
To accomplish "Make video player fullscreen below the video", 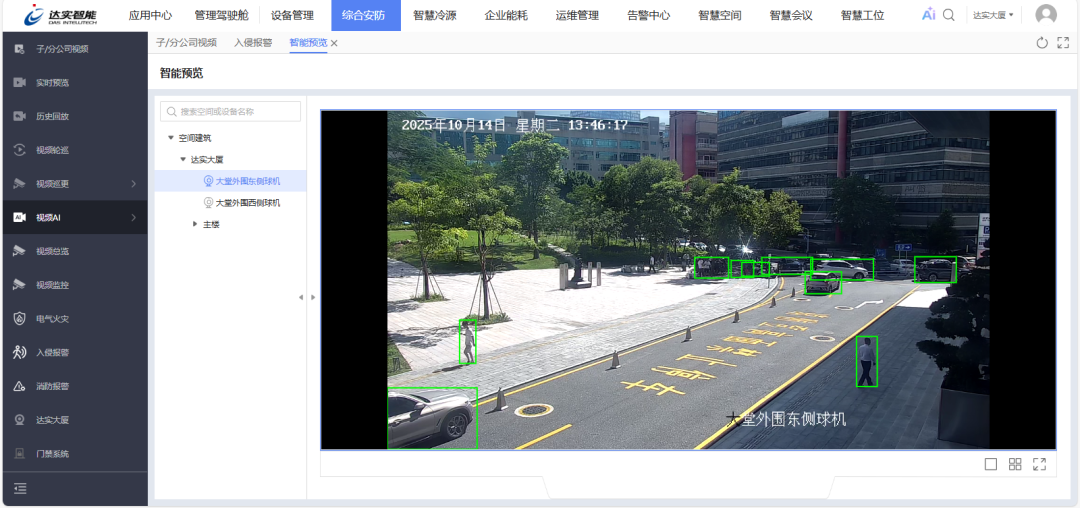I will pos(1039,464).
